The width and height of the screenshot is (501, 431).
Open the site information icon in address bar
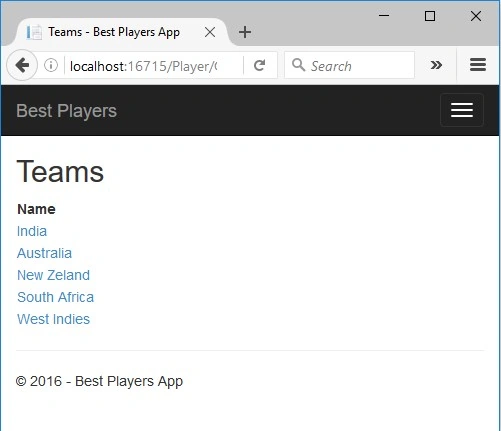click(x=51, y=65)
